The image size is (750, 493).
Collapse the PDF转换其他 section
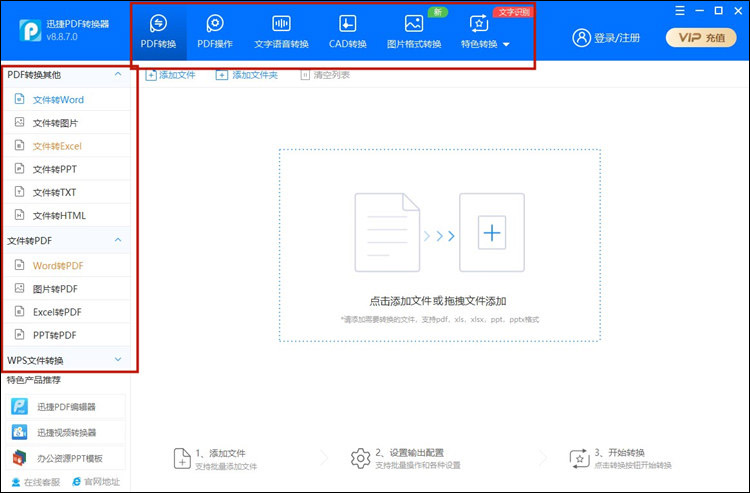click(x=118, y=74)
